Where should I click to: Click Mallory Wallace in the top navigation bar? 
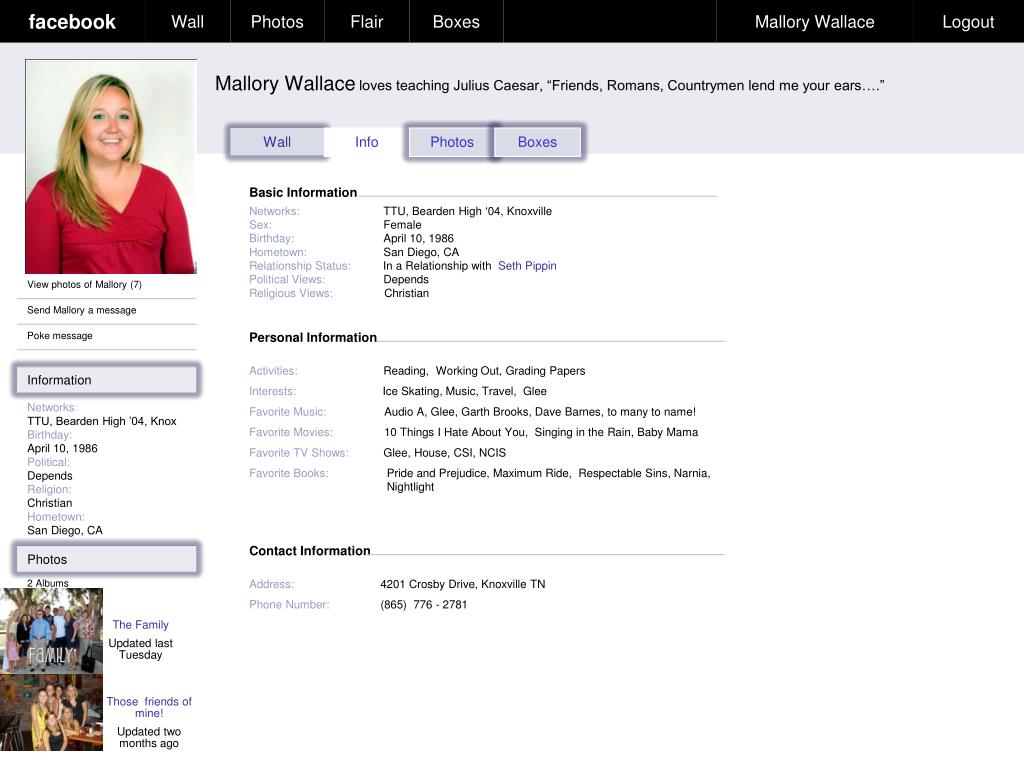click(814, 22)
